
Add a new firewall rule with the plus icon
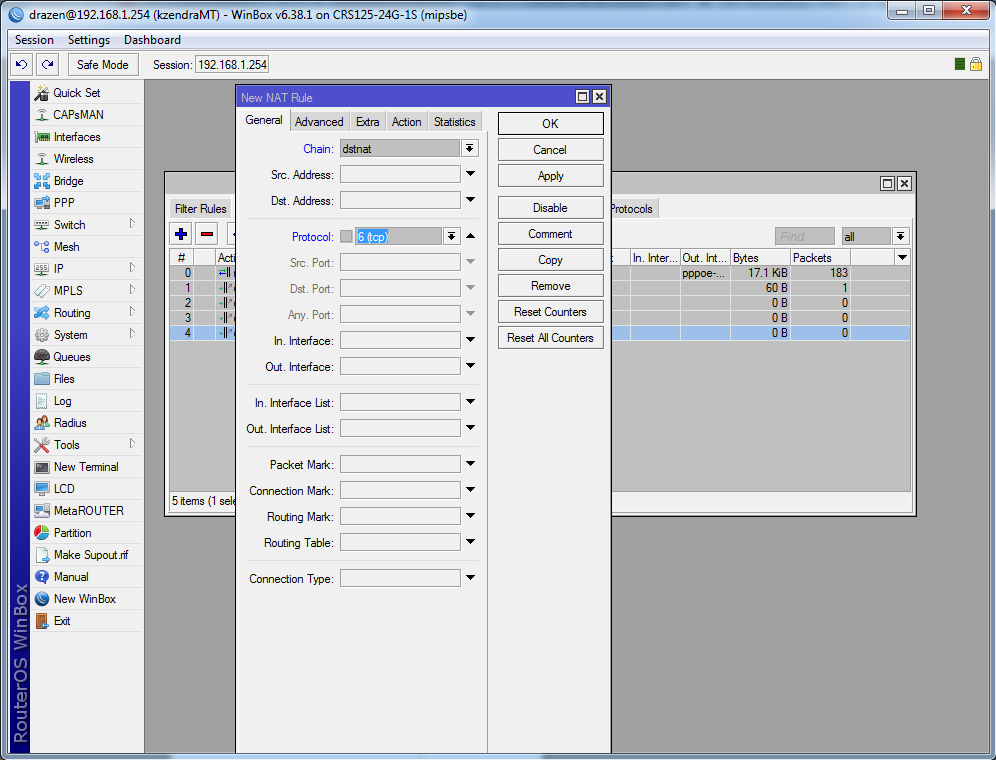pos(180,233)
